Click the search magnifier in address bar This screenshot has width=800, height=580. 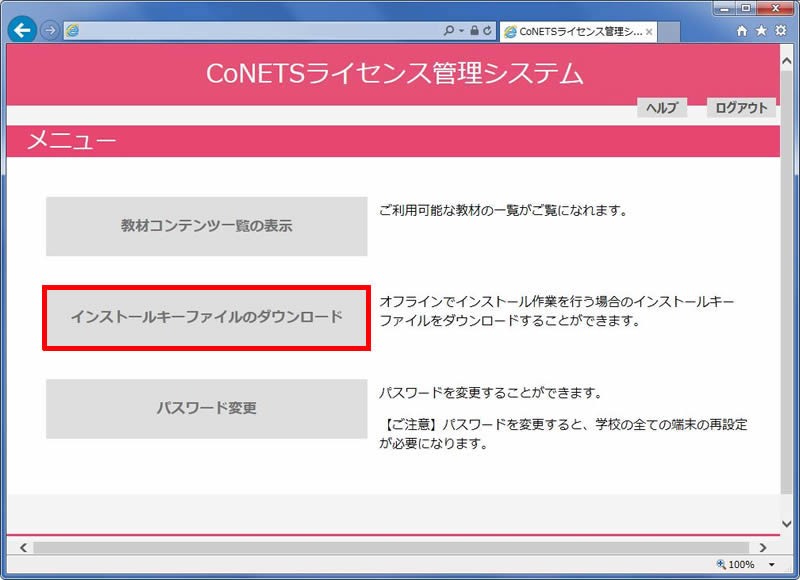pos(448,31)
